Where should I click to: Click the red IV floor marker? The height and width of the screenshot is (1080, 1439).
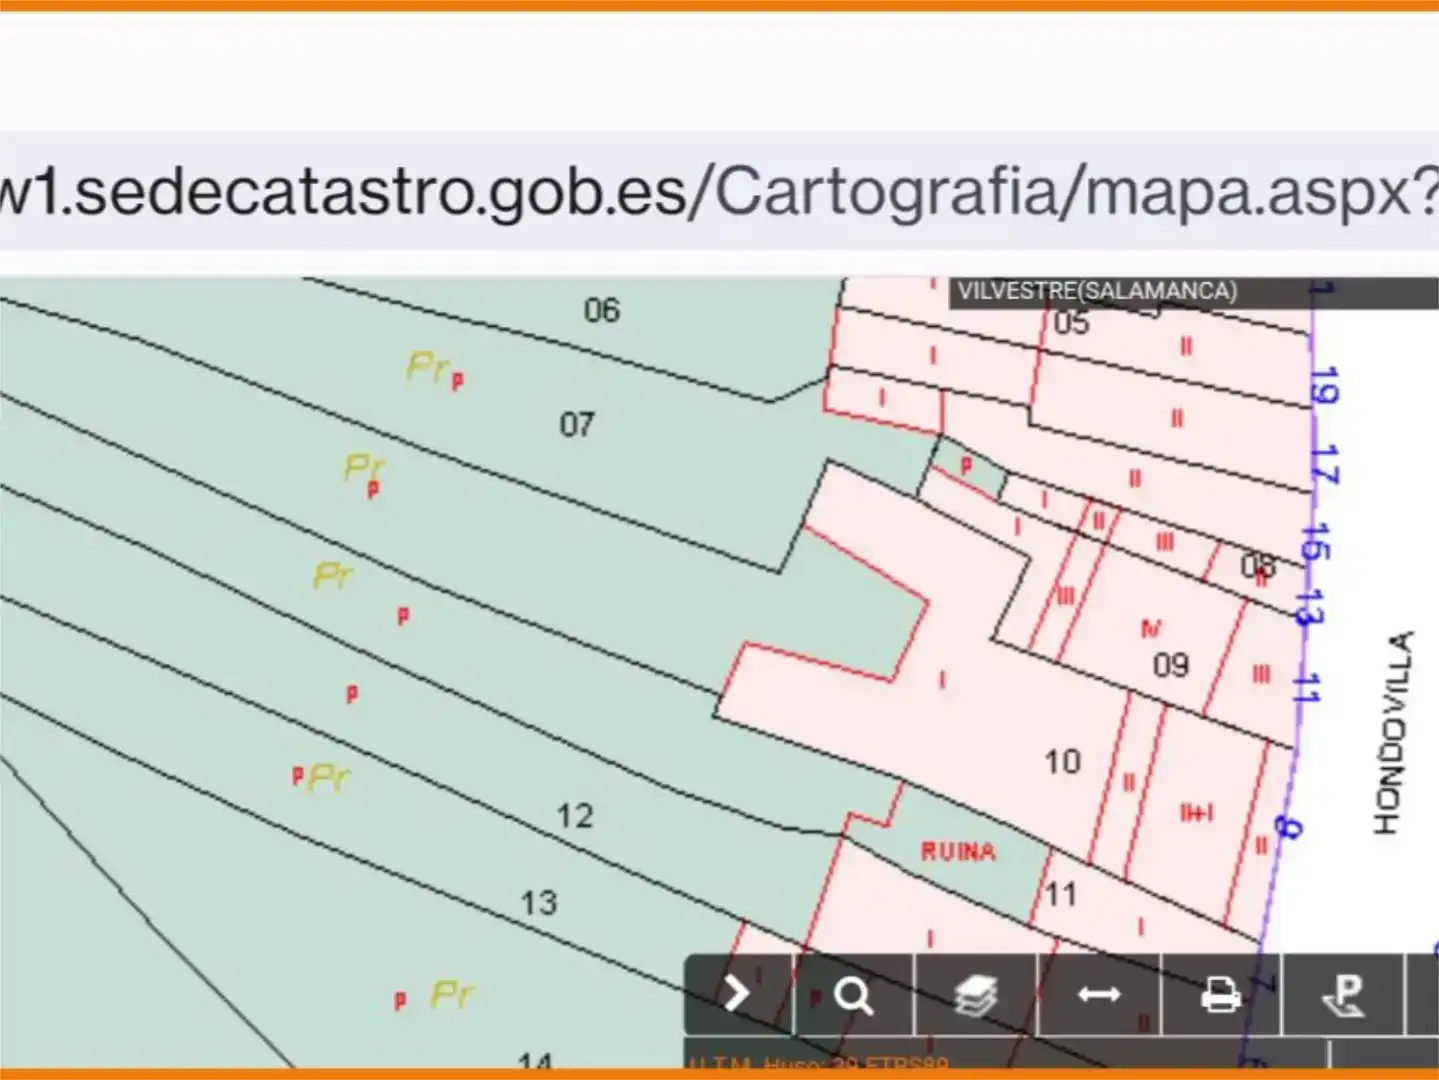click(1151, 628)
